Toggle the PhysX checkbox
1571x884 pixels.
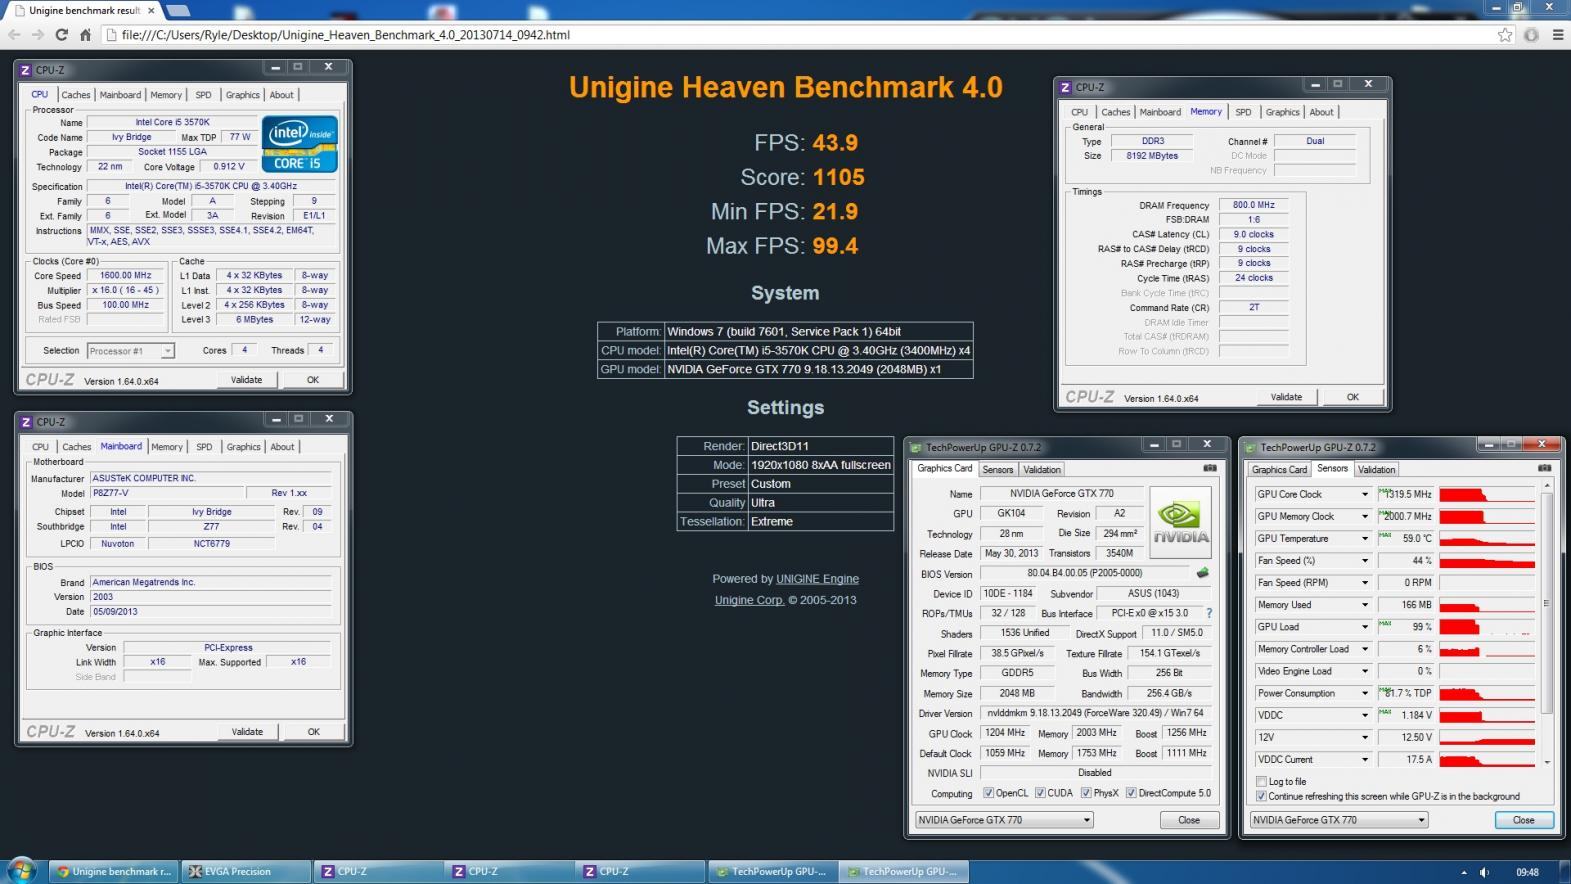tap(1085, 793)
